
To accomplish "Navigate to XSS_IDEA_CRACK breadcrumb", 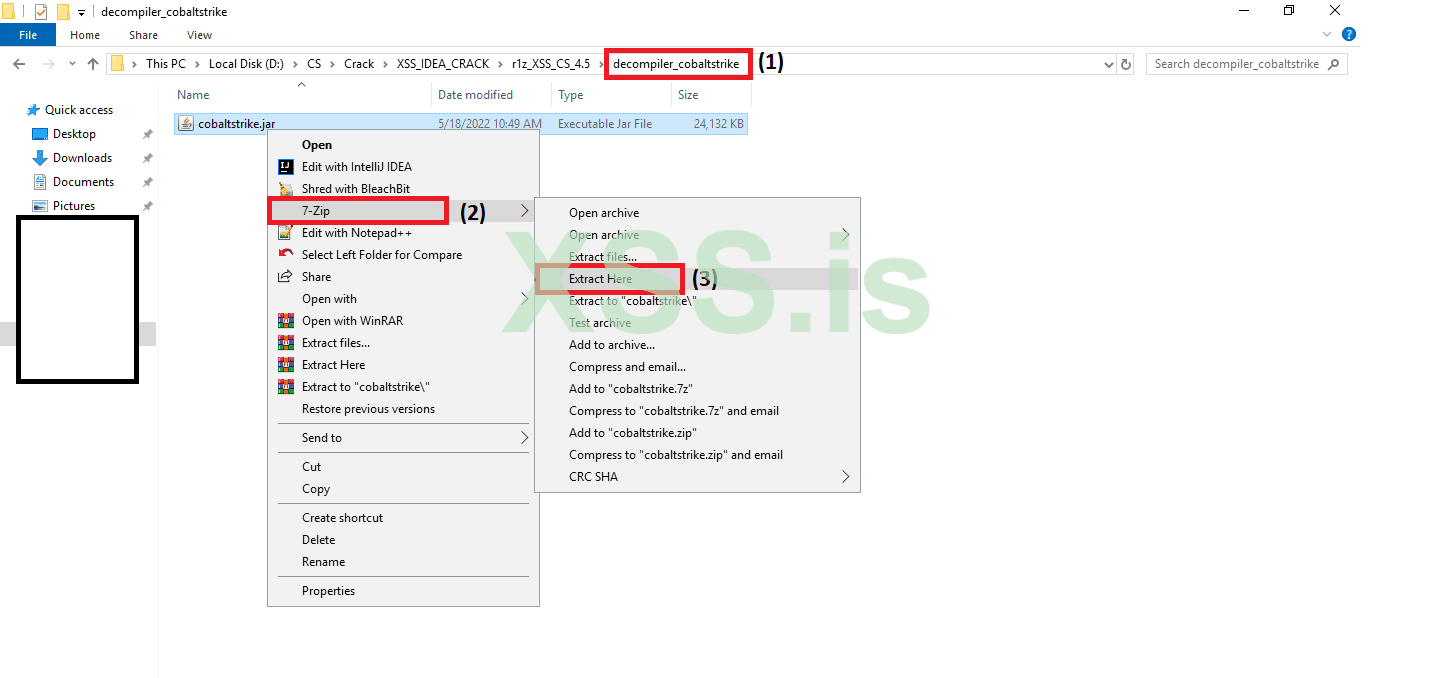I will (x=443, y=64).
